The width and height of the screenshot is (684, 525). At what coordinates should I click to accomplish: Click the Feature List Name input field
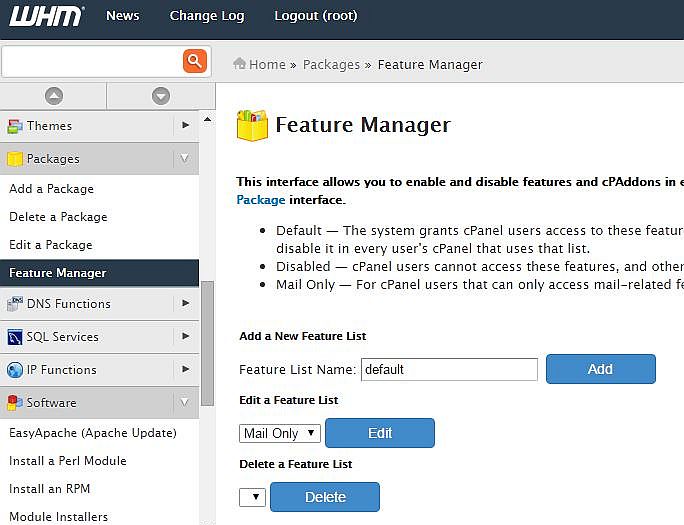(x=449, y=369)
